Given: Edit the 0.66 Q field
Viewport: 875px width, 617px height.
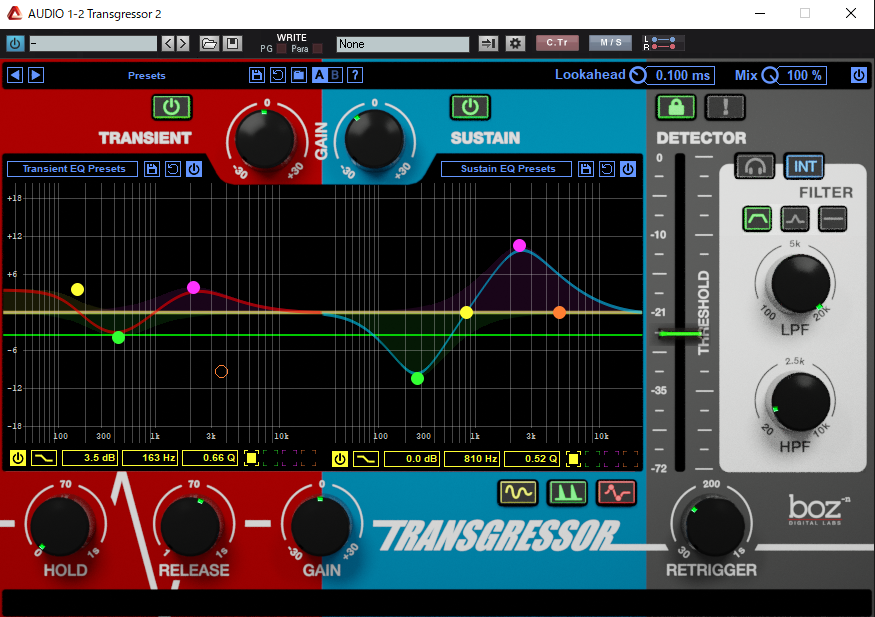Looking at the screenshot, I should 210,459.
